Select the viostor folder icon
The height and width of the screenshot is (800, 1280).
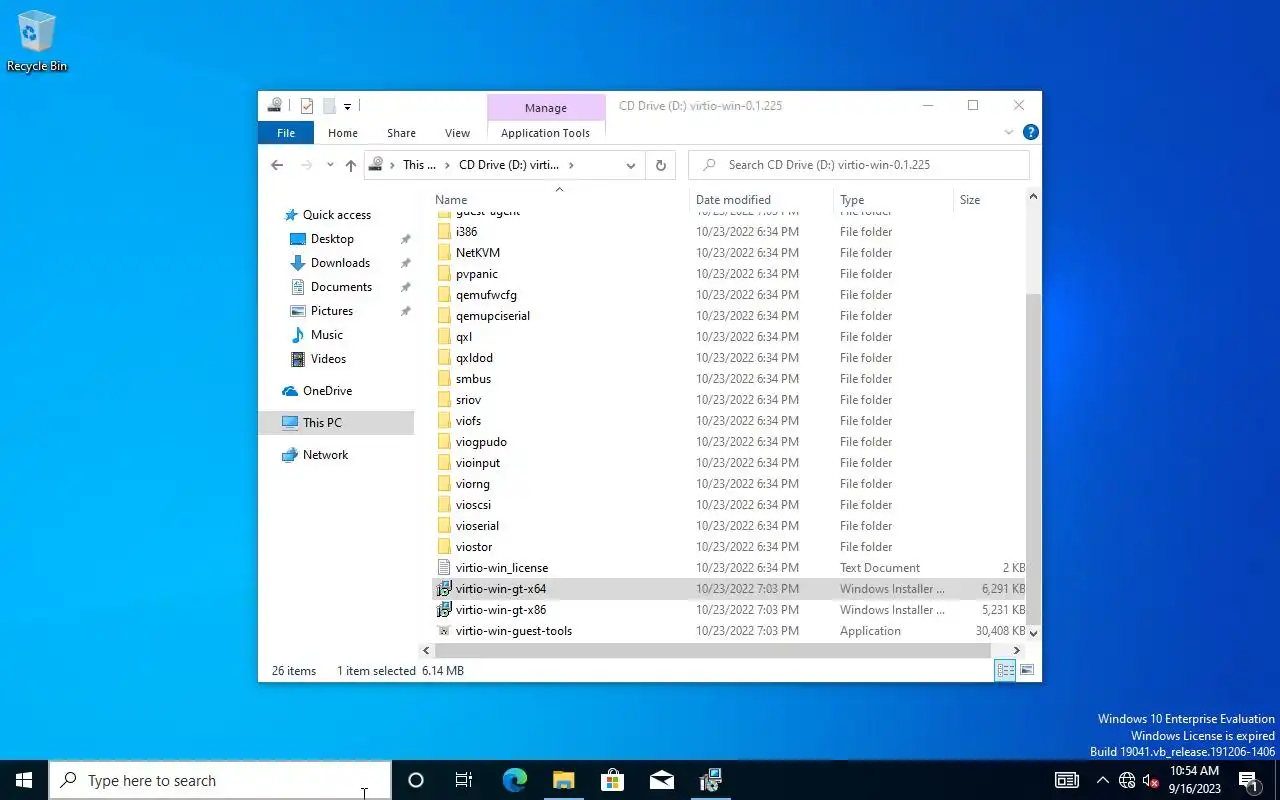[x=445, y=547]
